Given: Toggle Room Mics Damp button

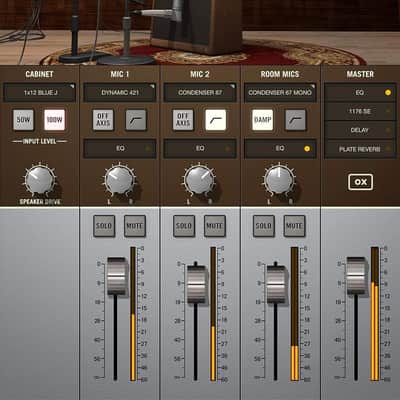Looking at the screenshot, I should tap(263, 120).
